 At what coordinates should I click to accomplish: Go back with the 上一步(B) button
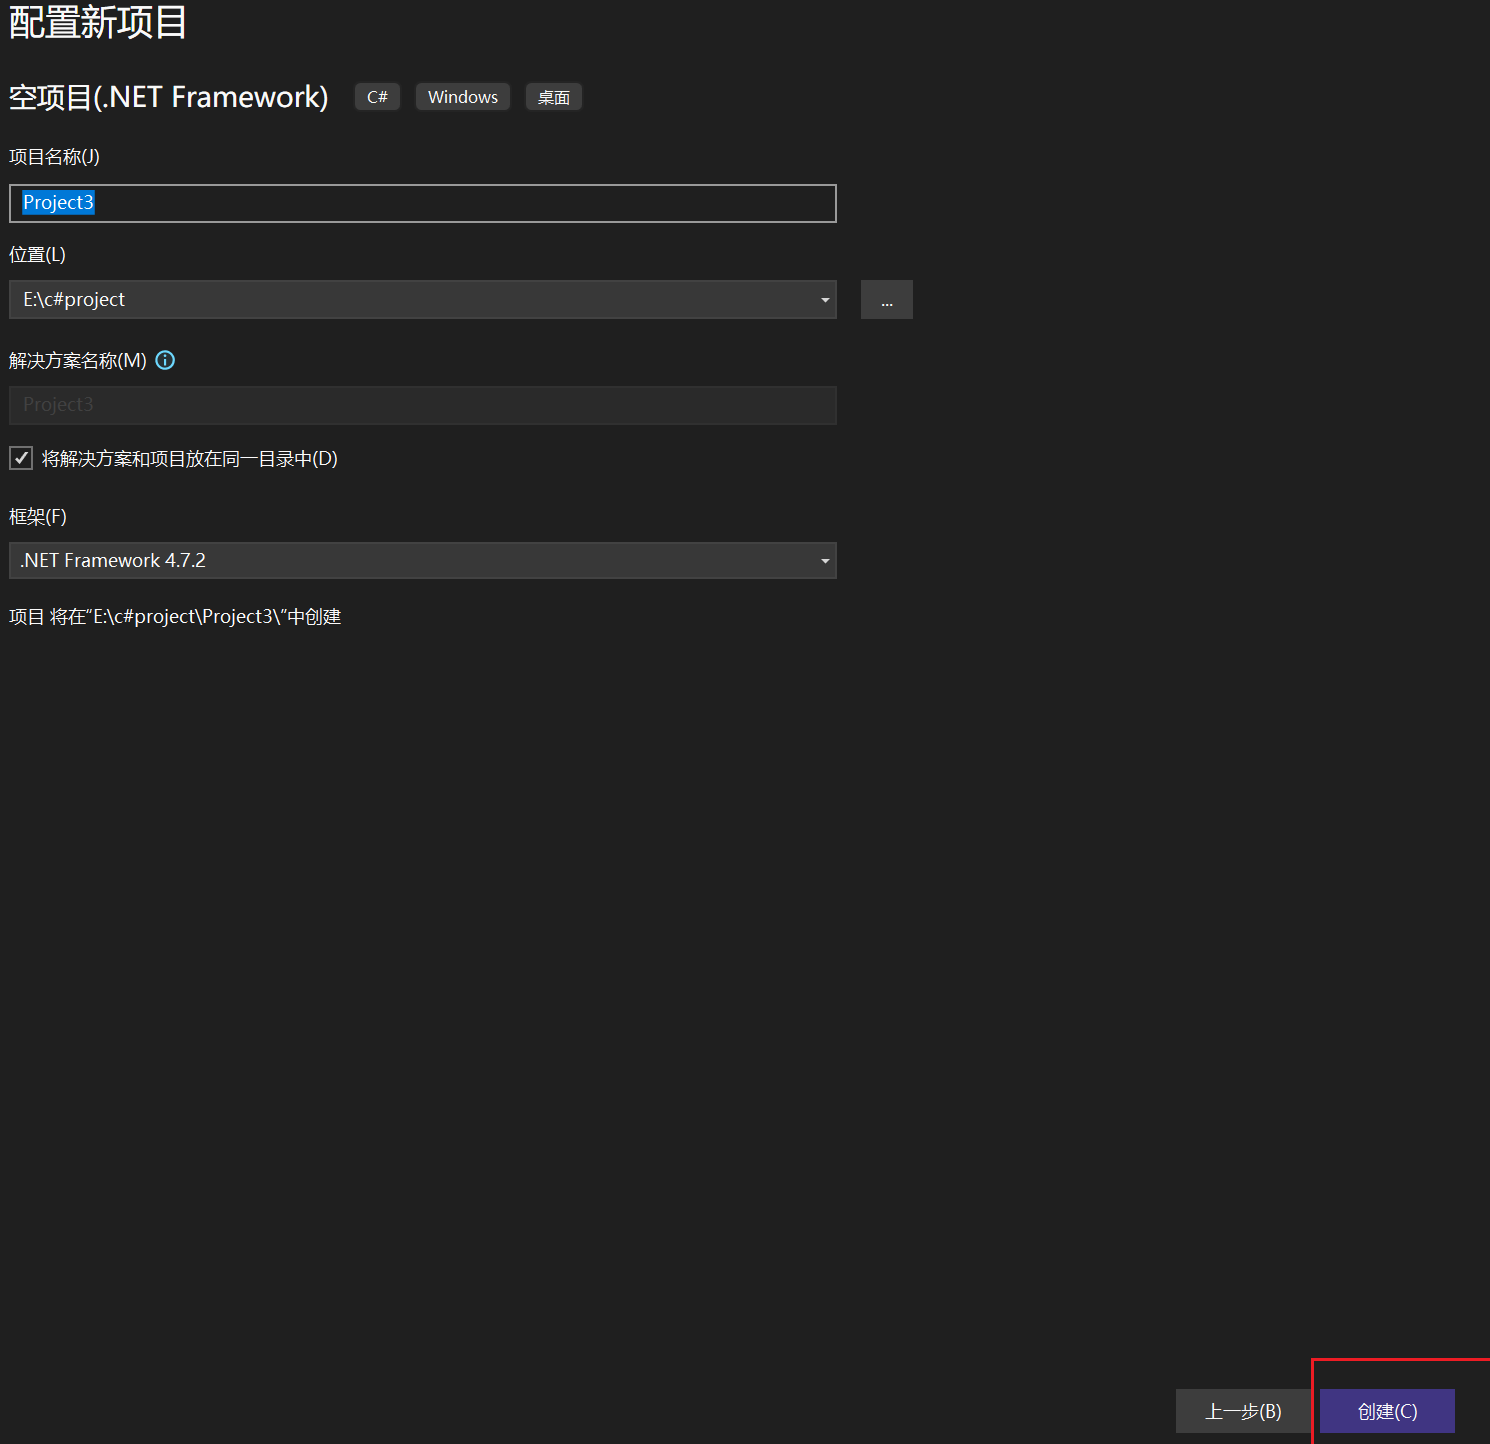coord(1243,1411)
